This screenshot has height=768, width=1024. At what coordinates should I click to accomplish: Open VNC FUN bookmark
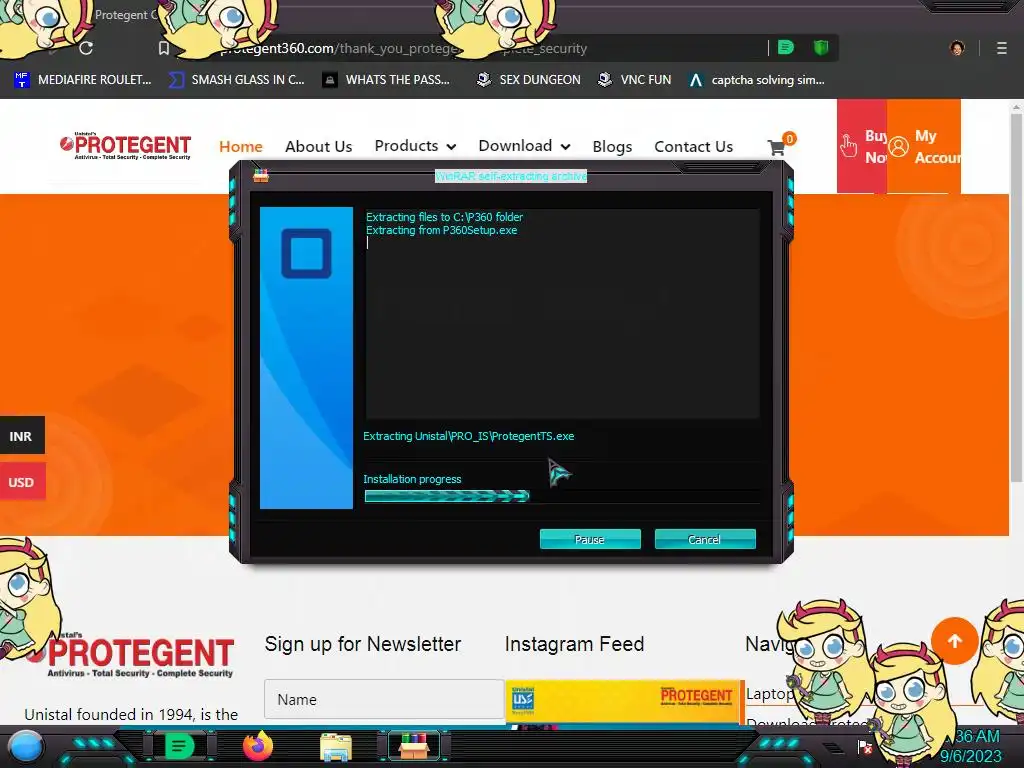[x=635, y=80]
